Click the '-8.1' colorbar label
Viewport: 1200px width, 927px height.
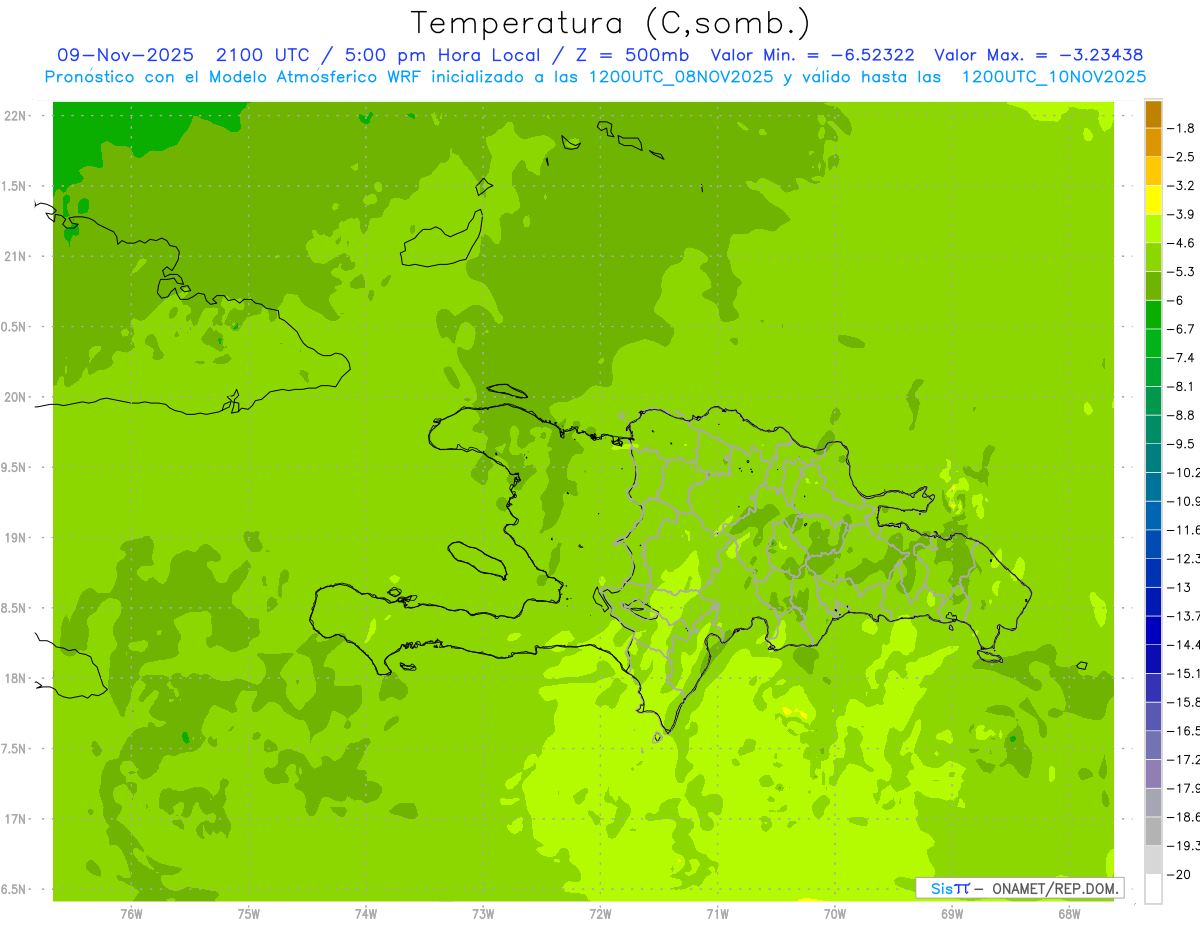(1181, 386)
